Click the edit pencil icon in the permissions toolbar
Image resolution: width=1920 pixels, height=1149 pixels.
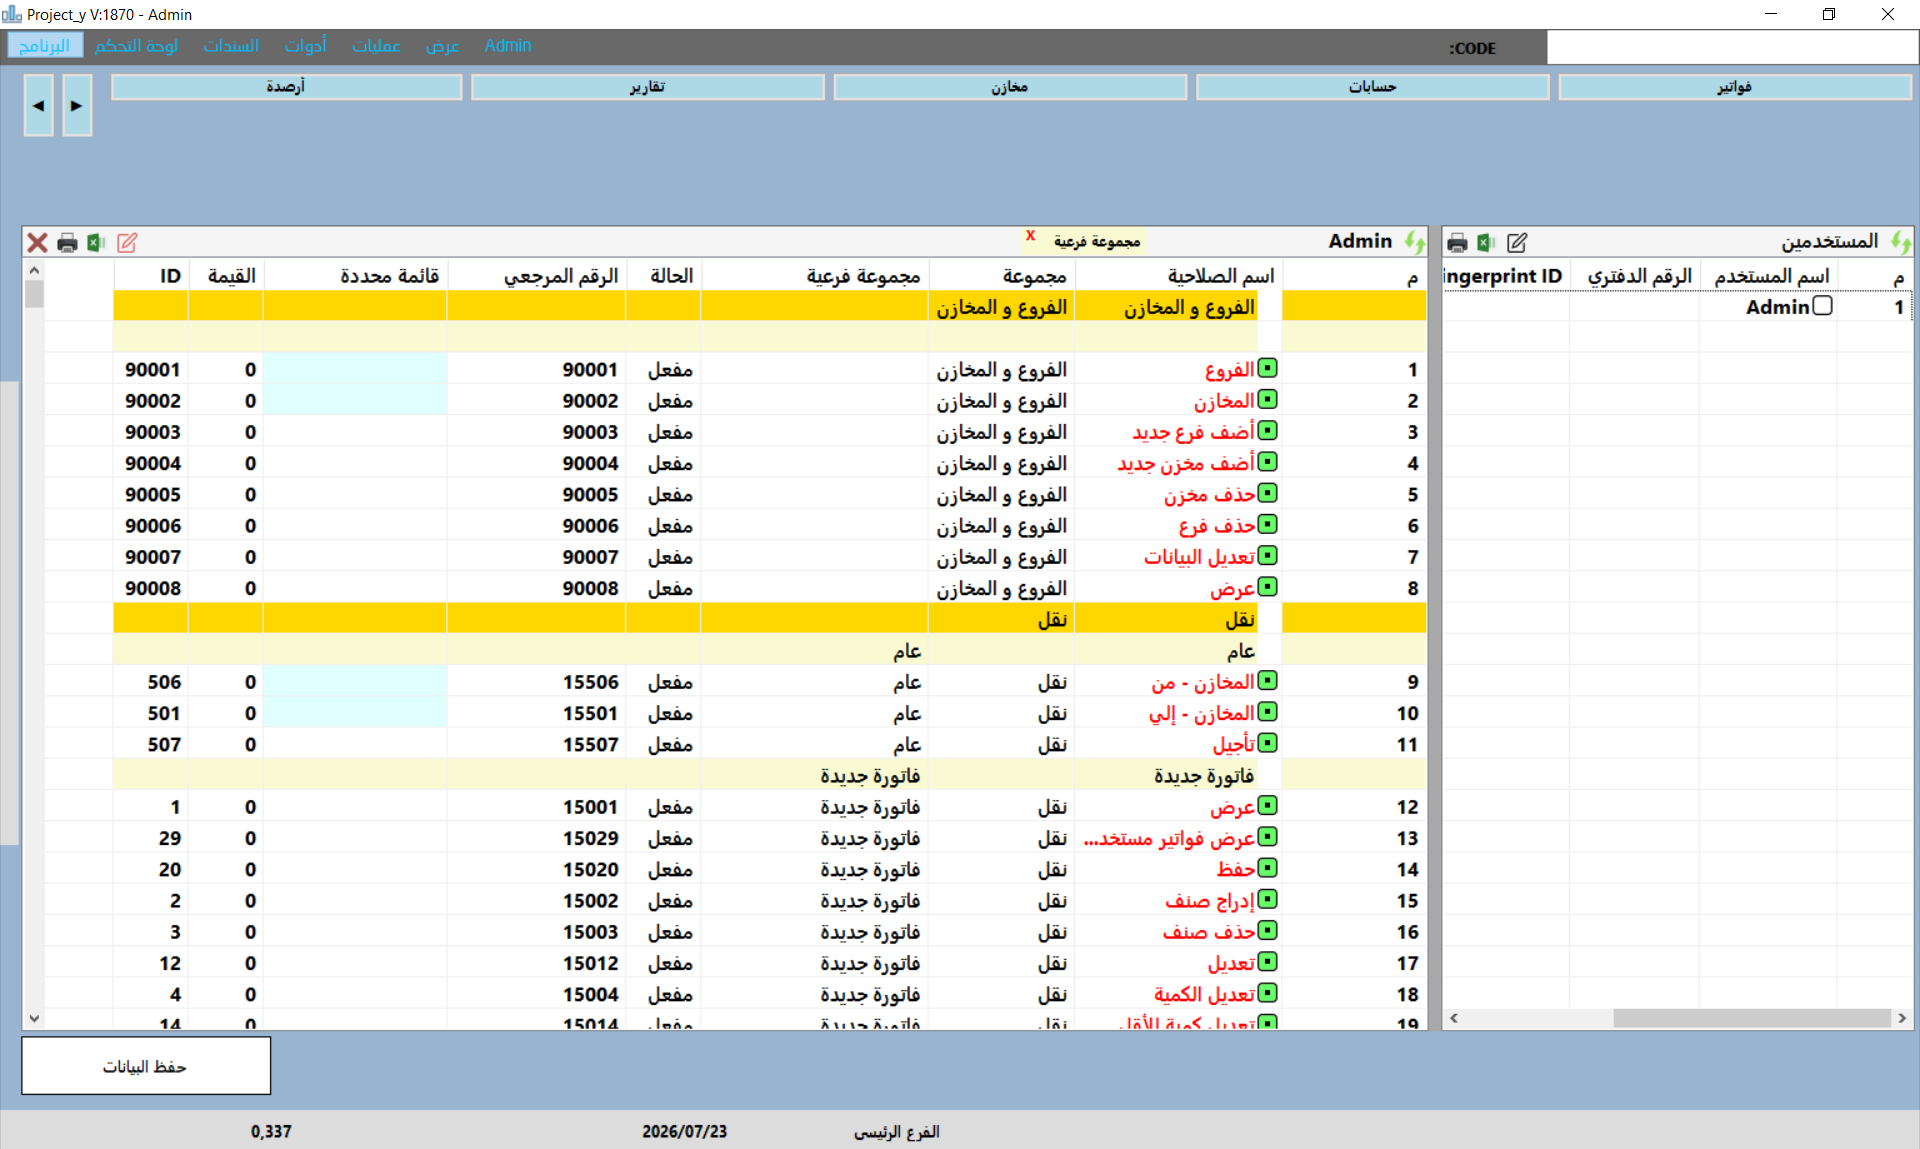click(127, 242)
